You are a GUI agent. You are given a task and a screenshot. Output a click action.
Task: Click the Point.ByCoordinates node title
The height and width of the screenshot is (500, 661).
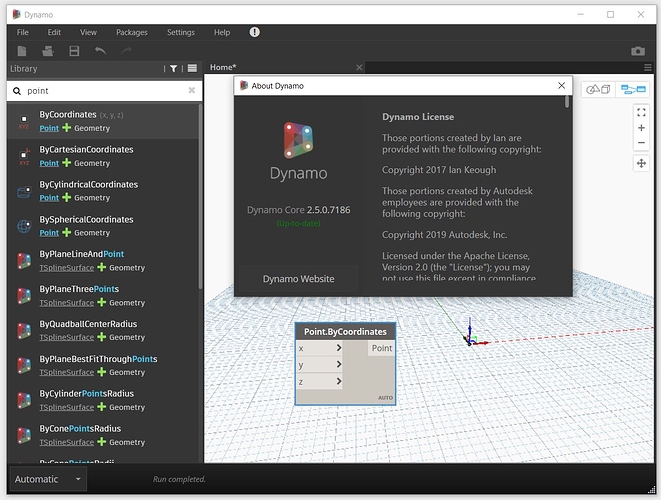click(345, 332)
